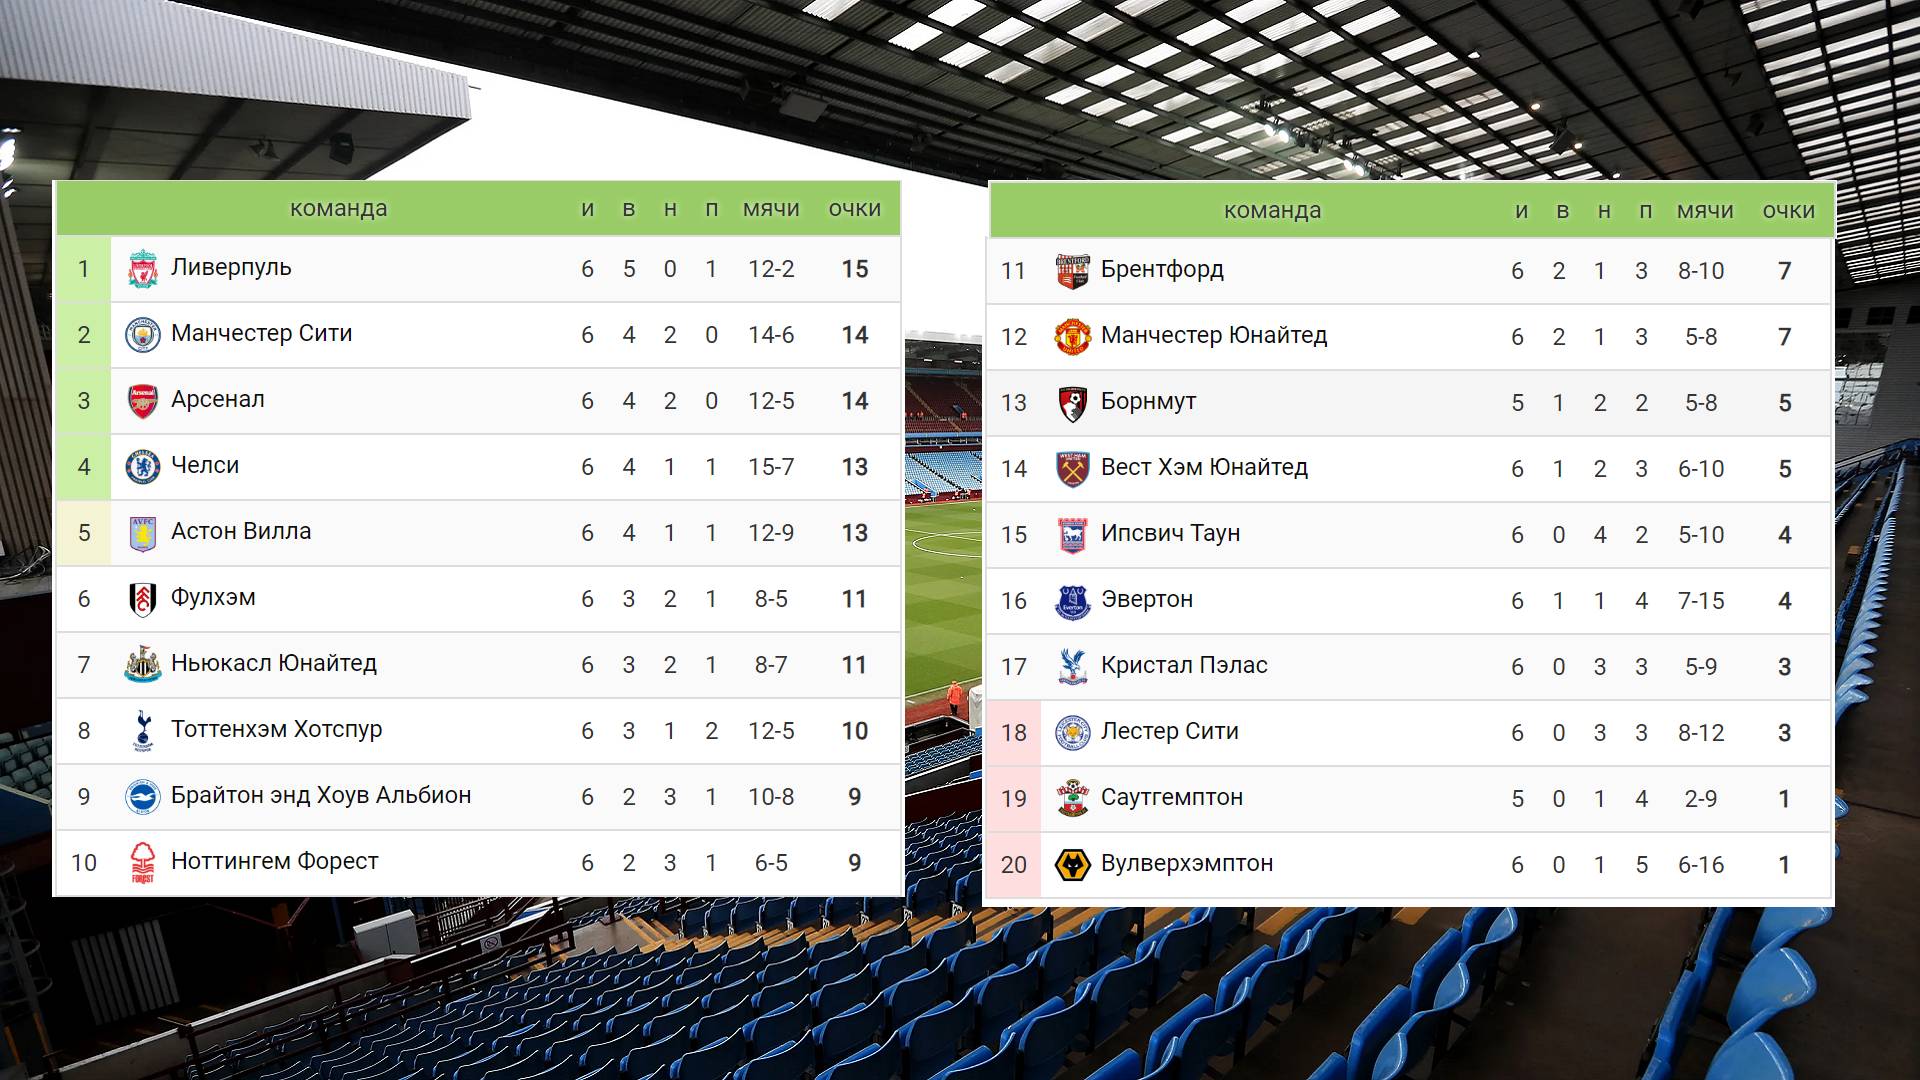Viewport: 1920px width, 1080px height.
Task: Click the Liverpool club crest icon
Action: coord(143,269)
